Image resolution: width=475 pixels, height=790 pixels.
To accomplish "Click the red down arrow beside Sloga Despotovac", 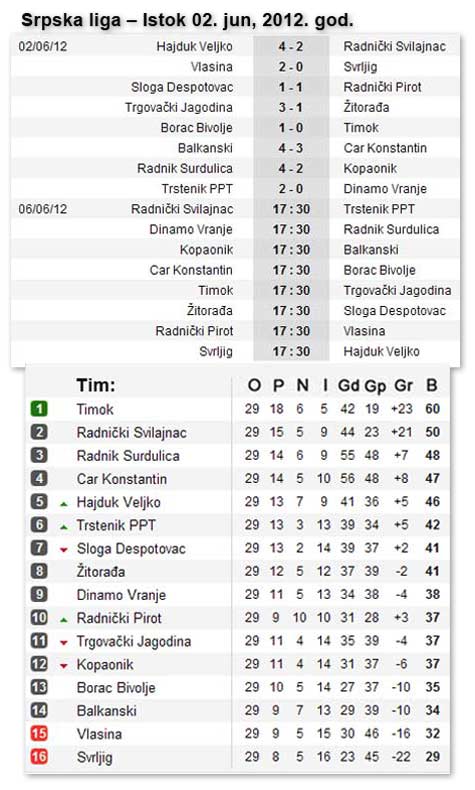I will [63, 550].
